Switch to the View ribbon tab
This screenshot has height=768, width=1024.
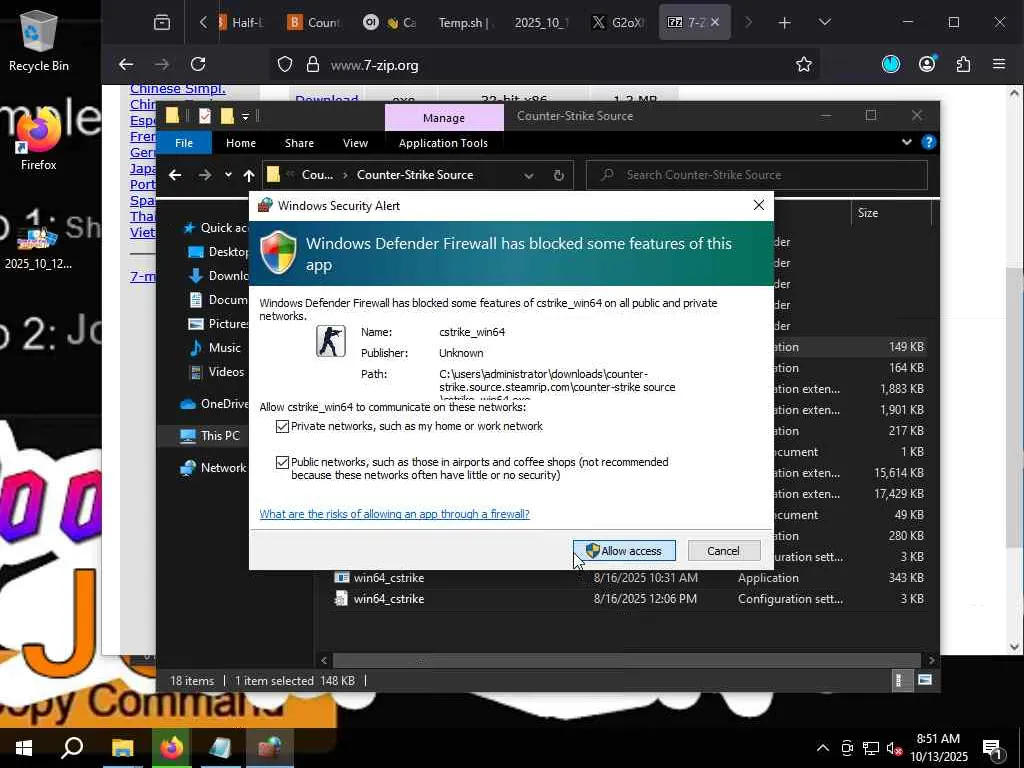pyautogui.click(x=355, y=143)
